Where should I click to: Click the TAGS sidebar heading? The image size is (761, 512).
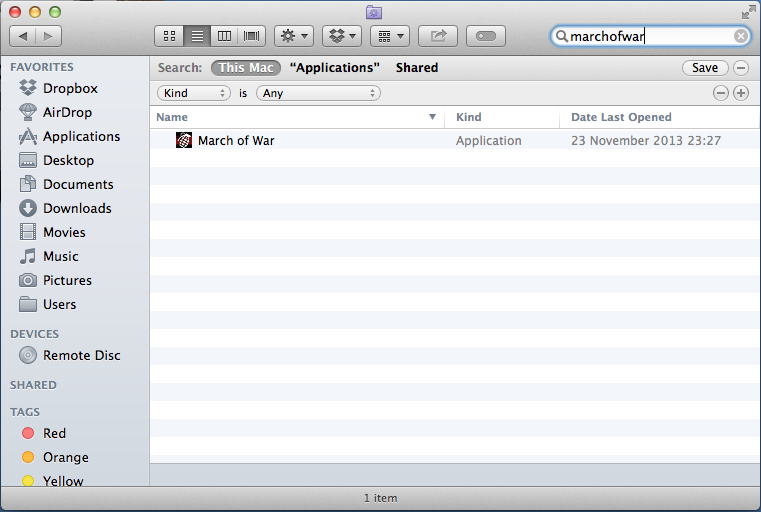[25, 413]
